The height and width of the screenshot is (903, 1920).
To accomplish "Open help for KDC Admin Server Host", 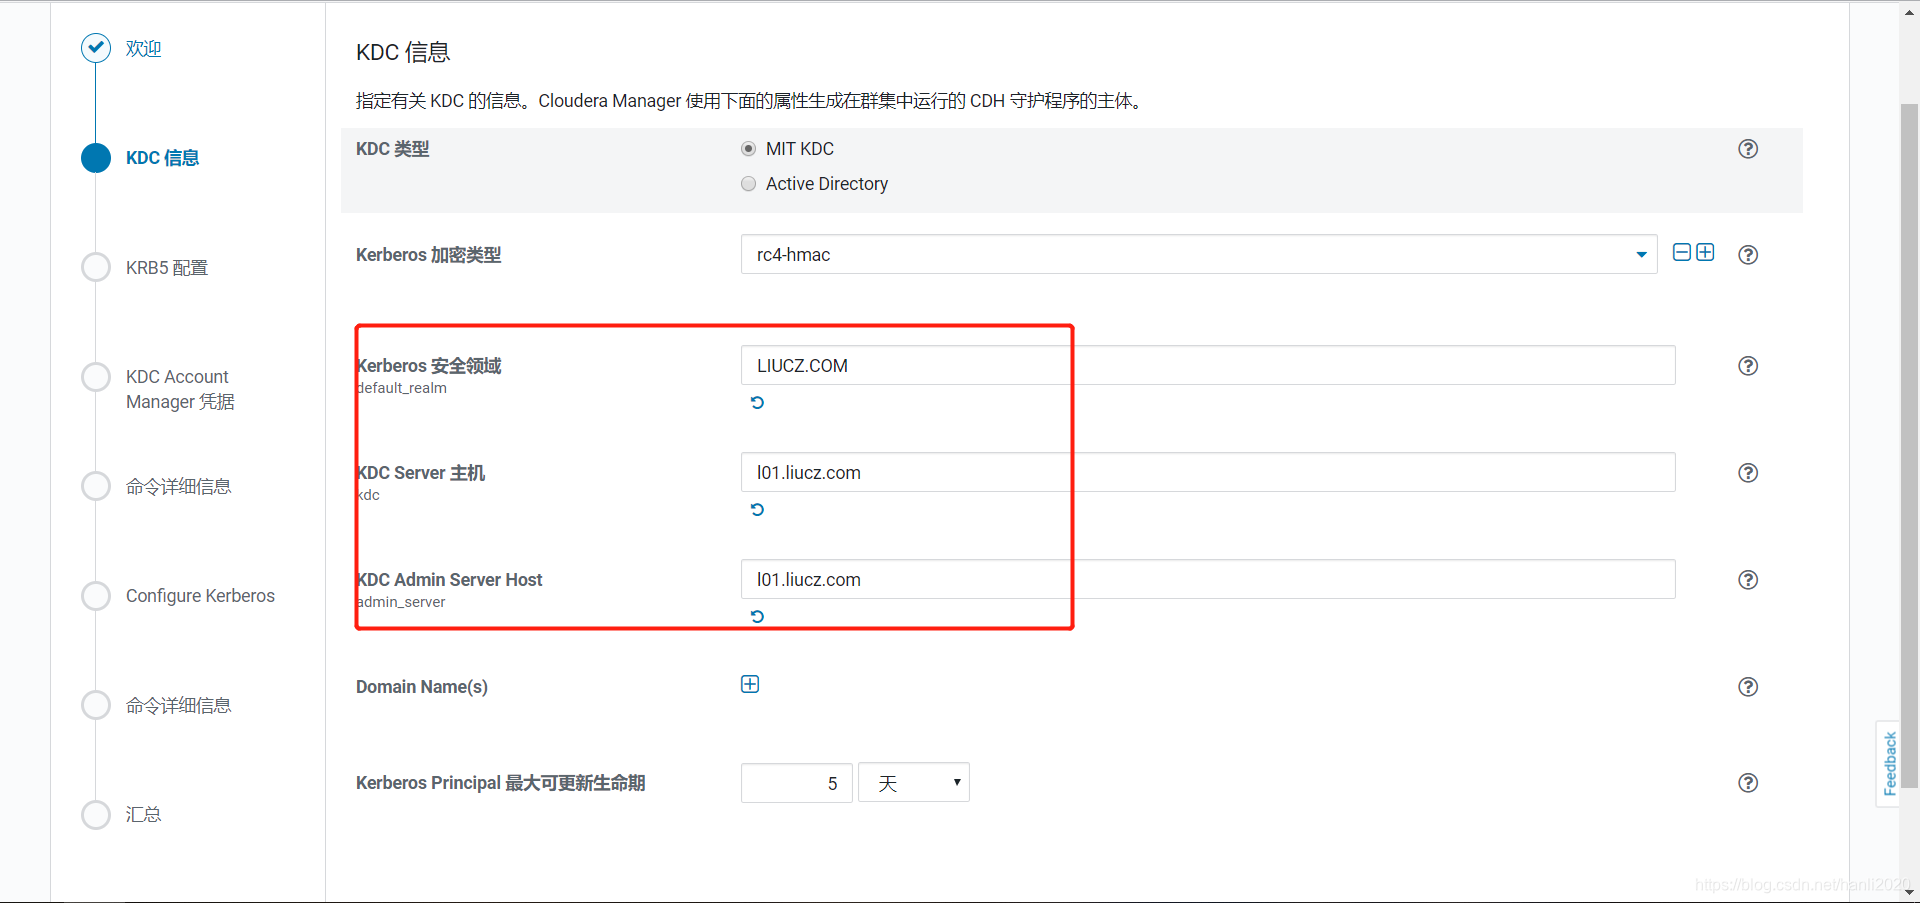I will click(x=1747, y=579).
